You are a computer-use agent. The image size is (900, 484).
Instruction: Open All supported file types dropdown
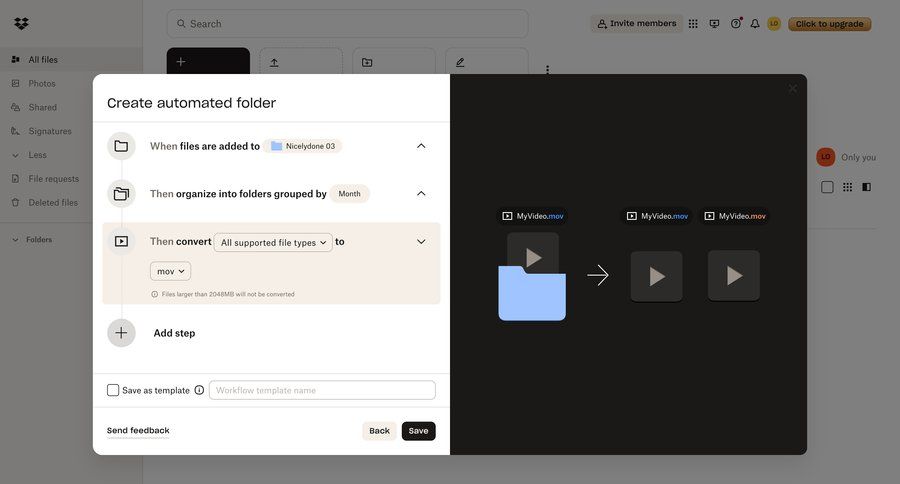(273, 242)
